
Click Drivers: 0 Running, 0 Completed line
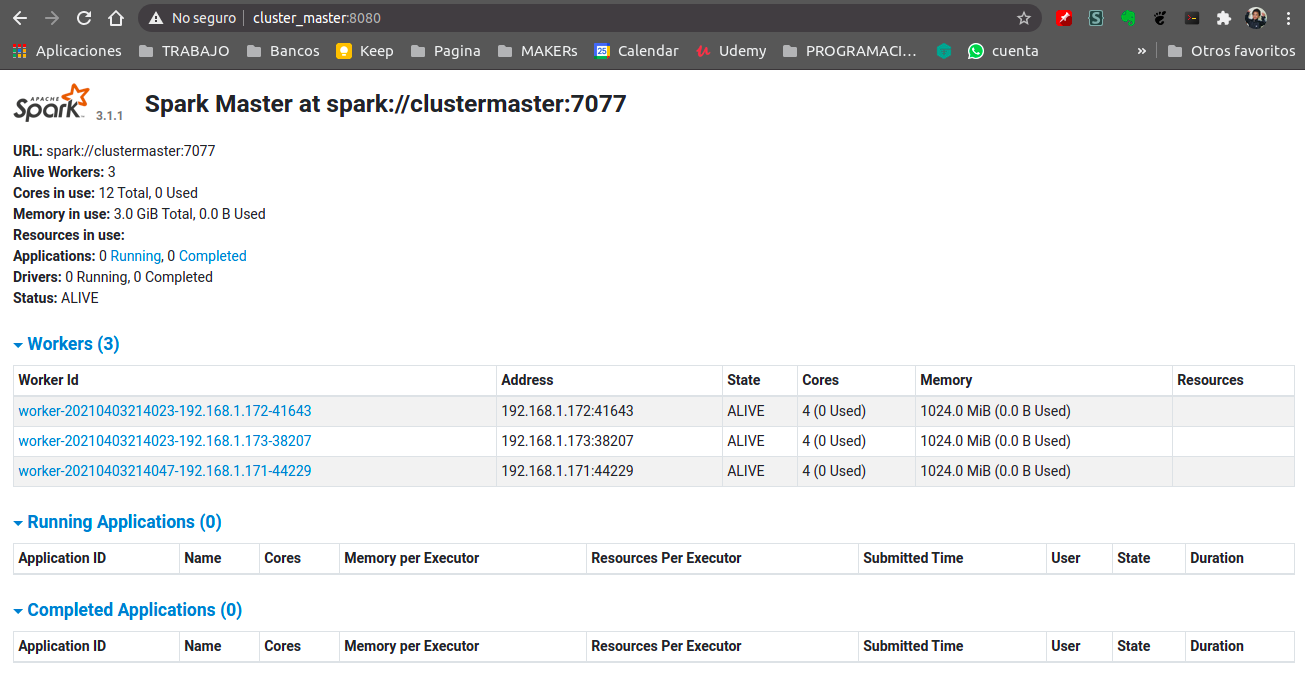click(113, 277)
